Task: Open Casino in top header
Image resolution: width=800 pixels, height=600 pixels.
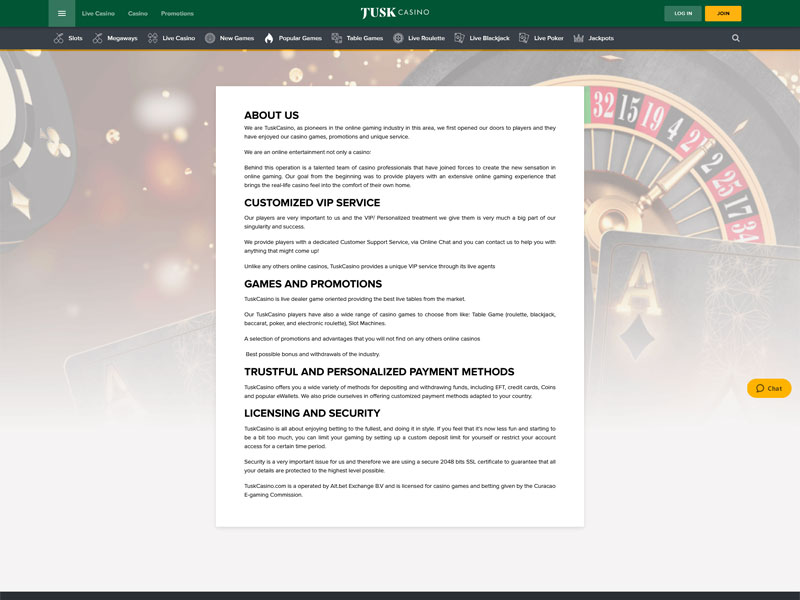Action: (138, 14)
